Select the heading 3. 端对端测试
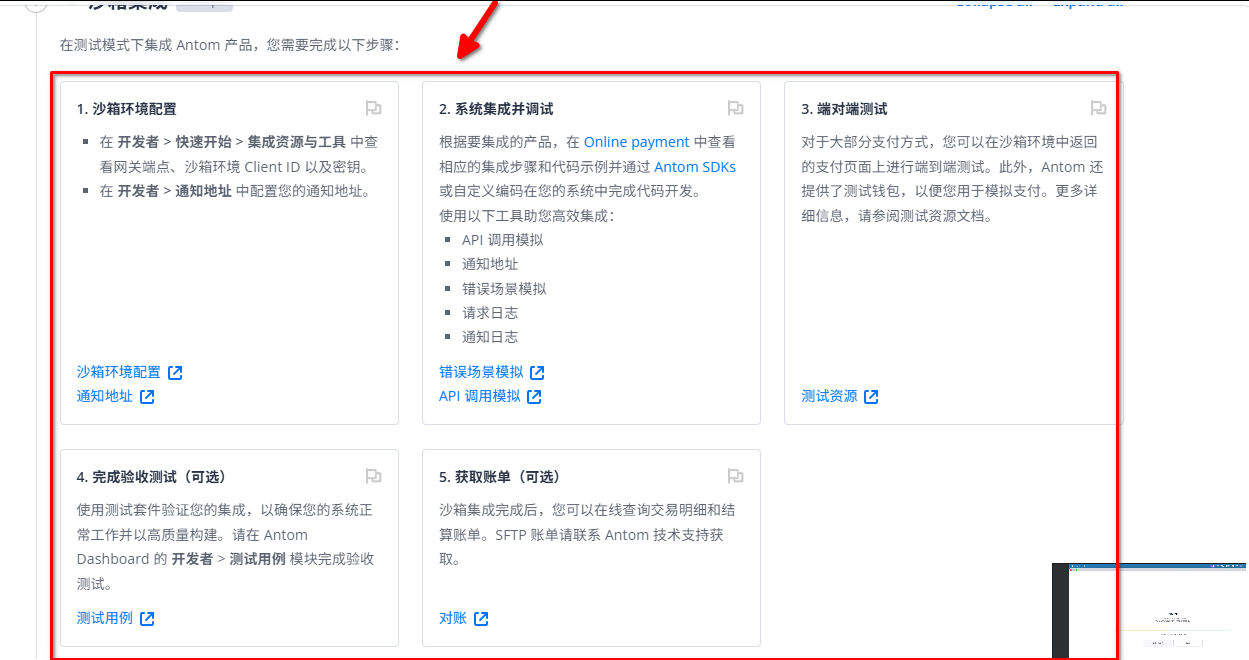This screenshot has width=1249, height=660. click(x=844, y=108)
